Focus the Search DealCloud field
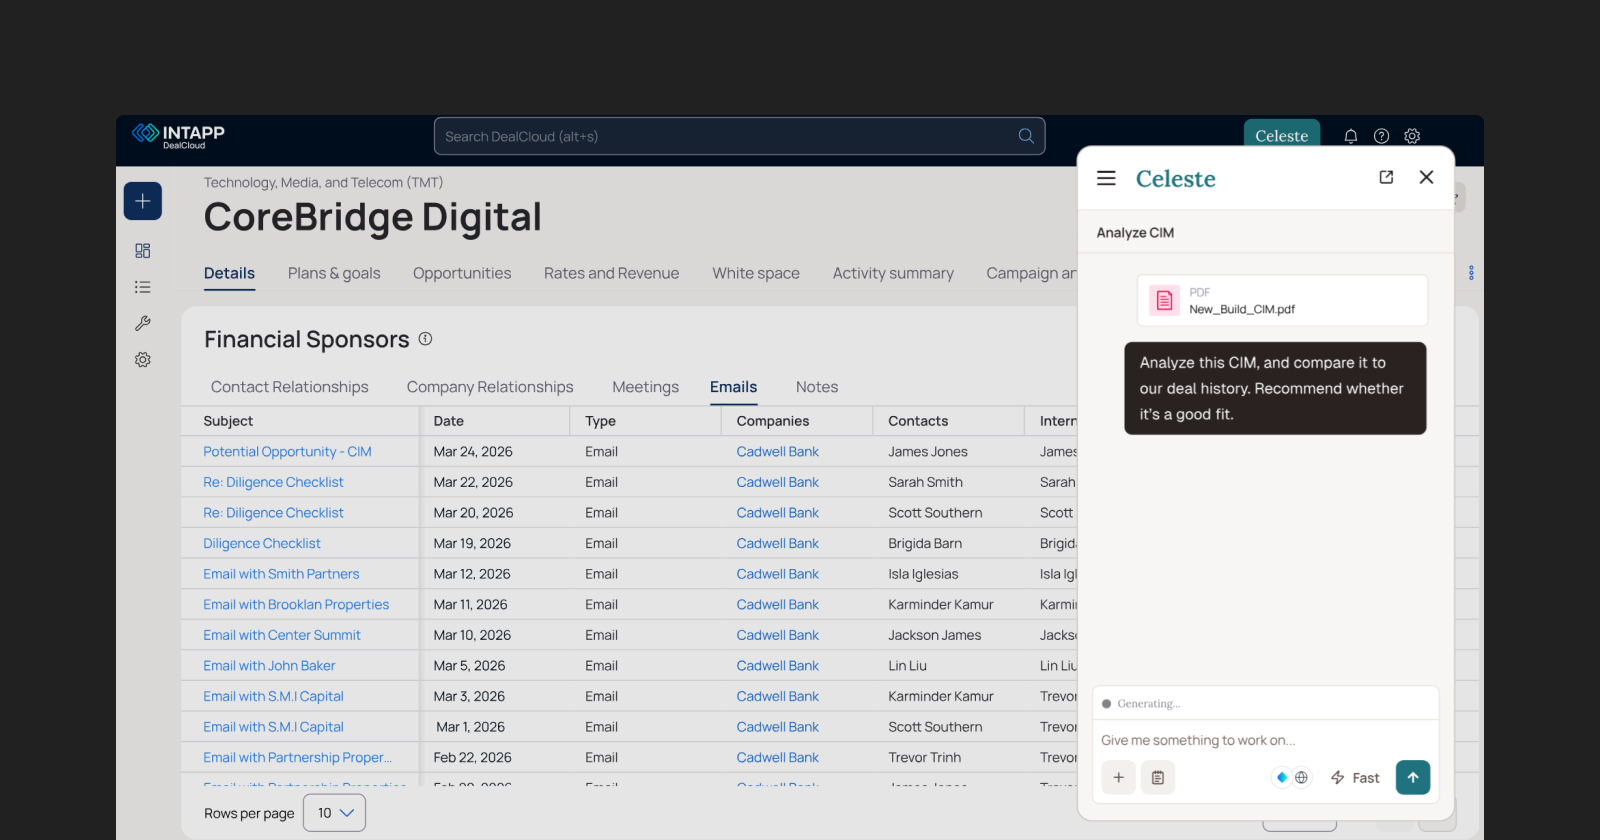The height and width of the screenshot is (840, 1600). tap(740, 136)
